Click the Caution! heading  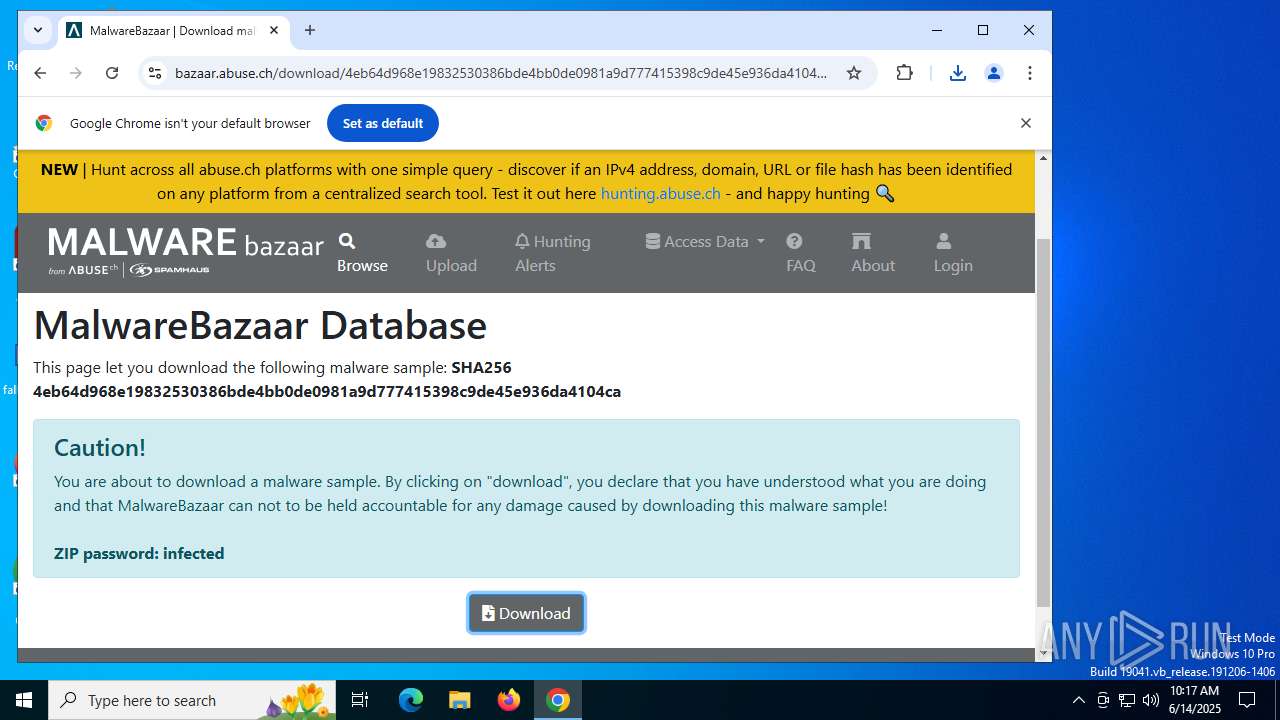click(x=100, y=447)
